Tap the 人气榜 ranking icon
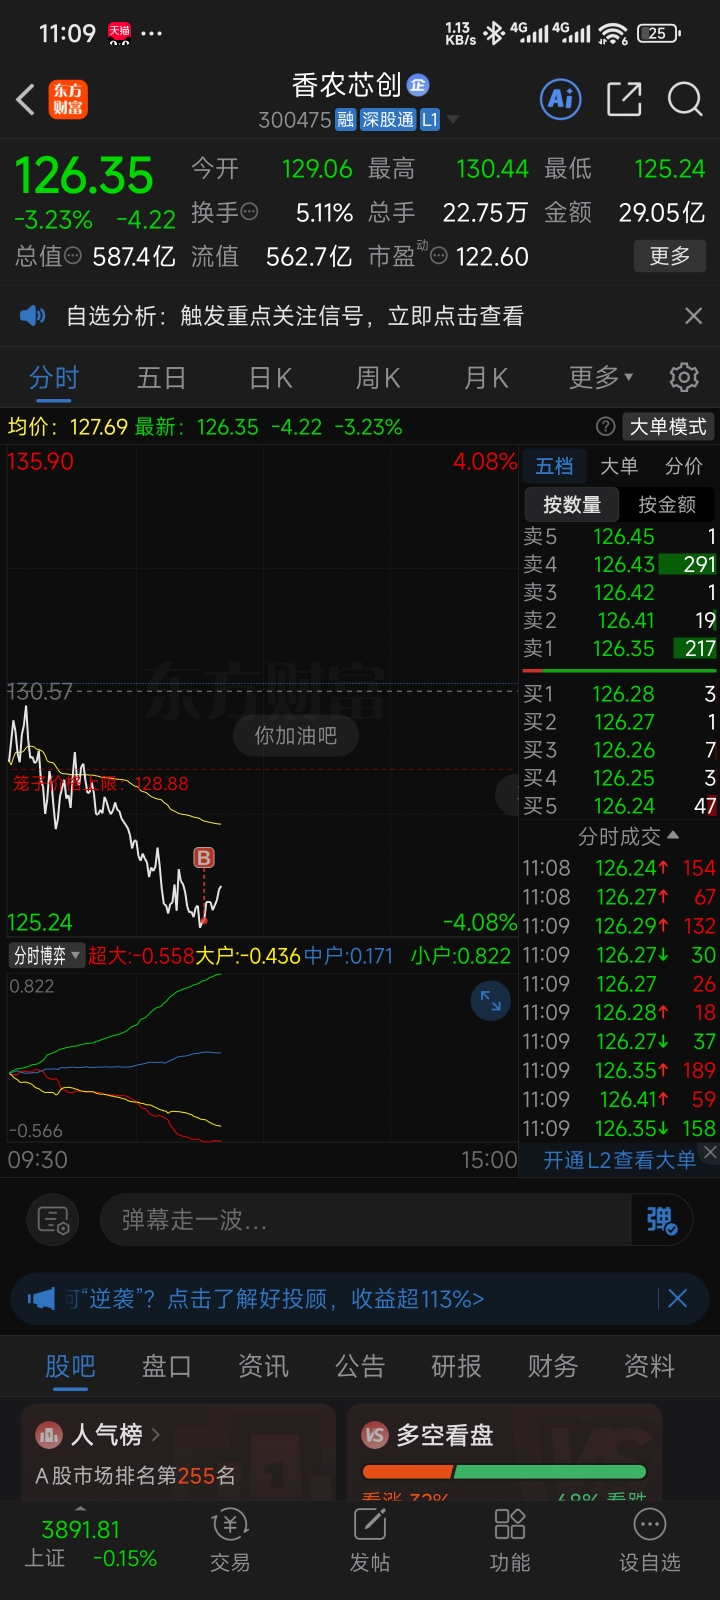720x1600 pixels. pos(48,1436)
